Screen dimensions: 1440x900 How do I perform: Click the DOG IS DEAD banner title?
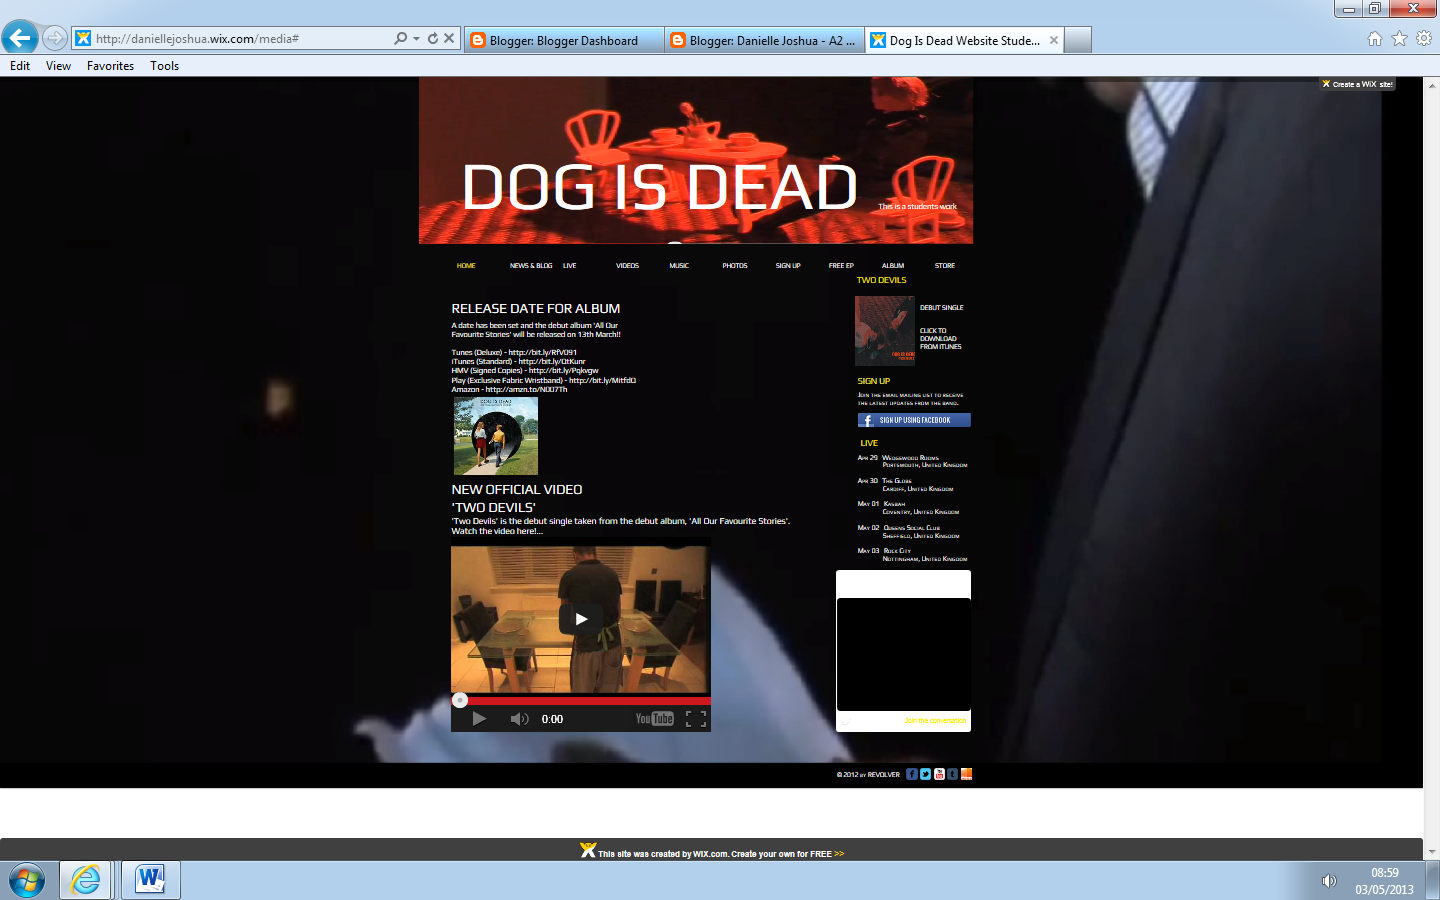click(660, 187)
